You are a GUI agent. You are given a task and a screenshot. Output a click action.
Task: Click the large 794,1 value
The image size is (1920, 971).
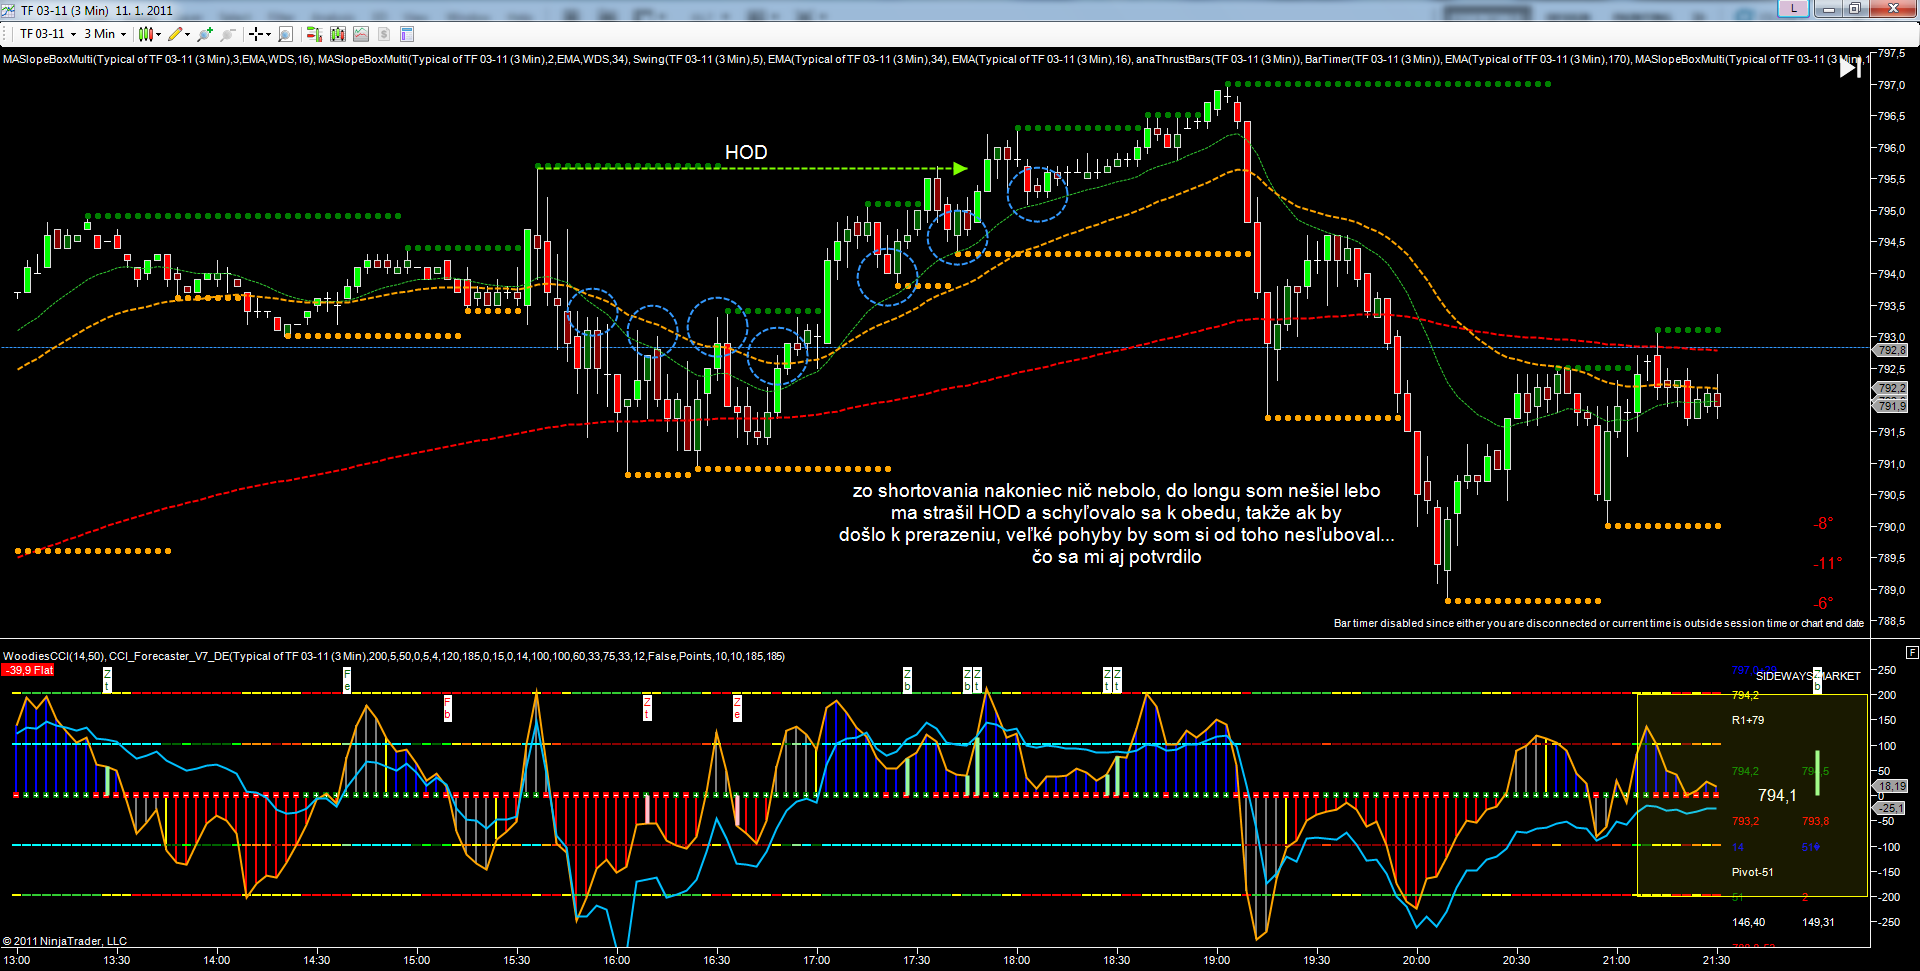(1777, 796)
